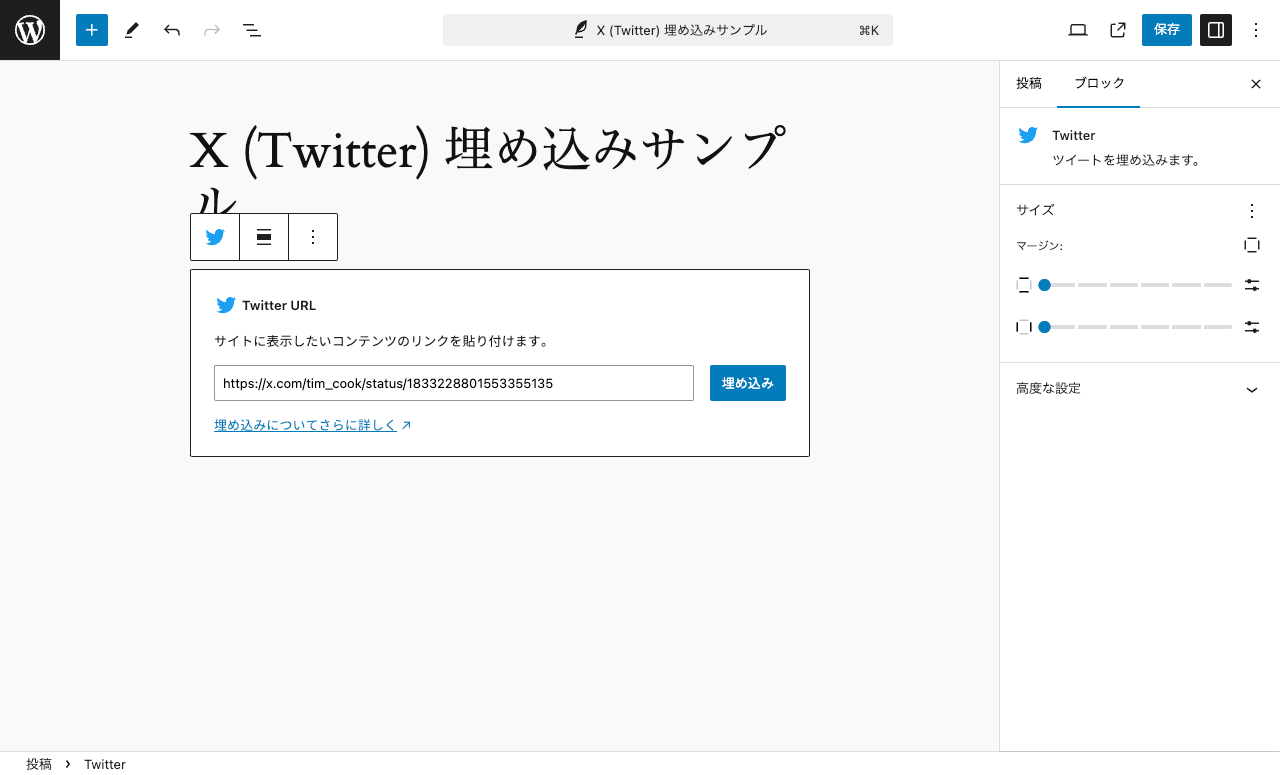Click the サイトに表示したいコンテンツ description text

pos(382,341)
